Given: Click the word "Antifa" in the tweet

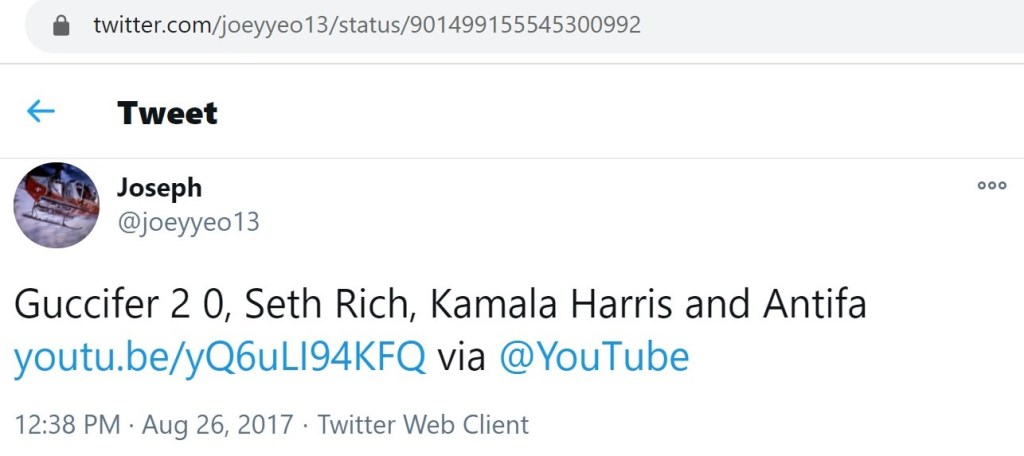Looking at the screenshot, I should click(x=815, y=305).
